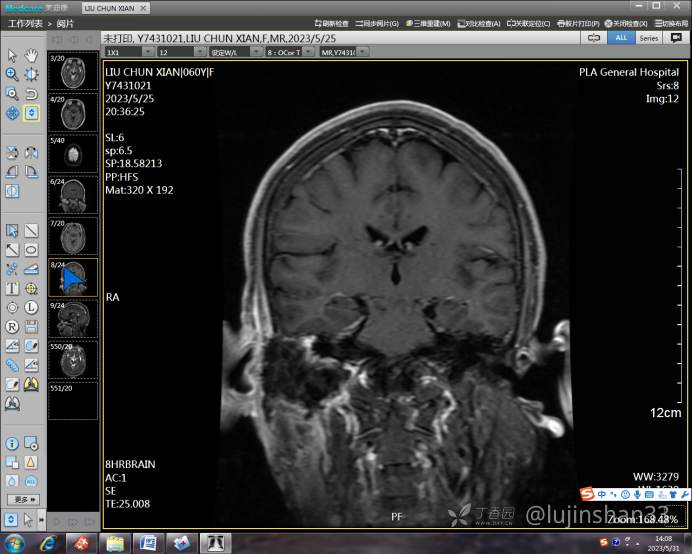Viewport: 693px width, 554px height.
Task: Open the 1X1 layout dropdown
Action: [127, 52]
